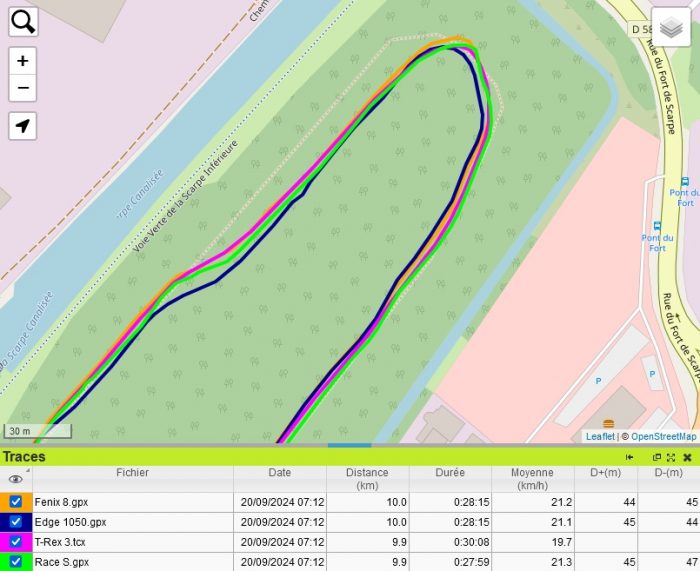This screenshot has height=571, width=700.
Task: Sort traces by Distance column
Action: click(367, 478)
